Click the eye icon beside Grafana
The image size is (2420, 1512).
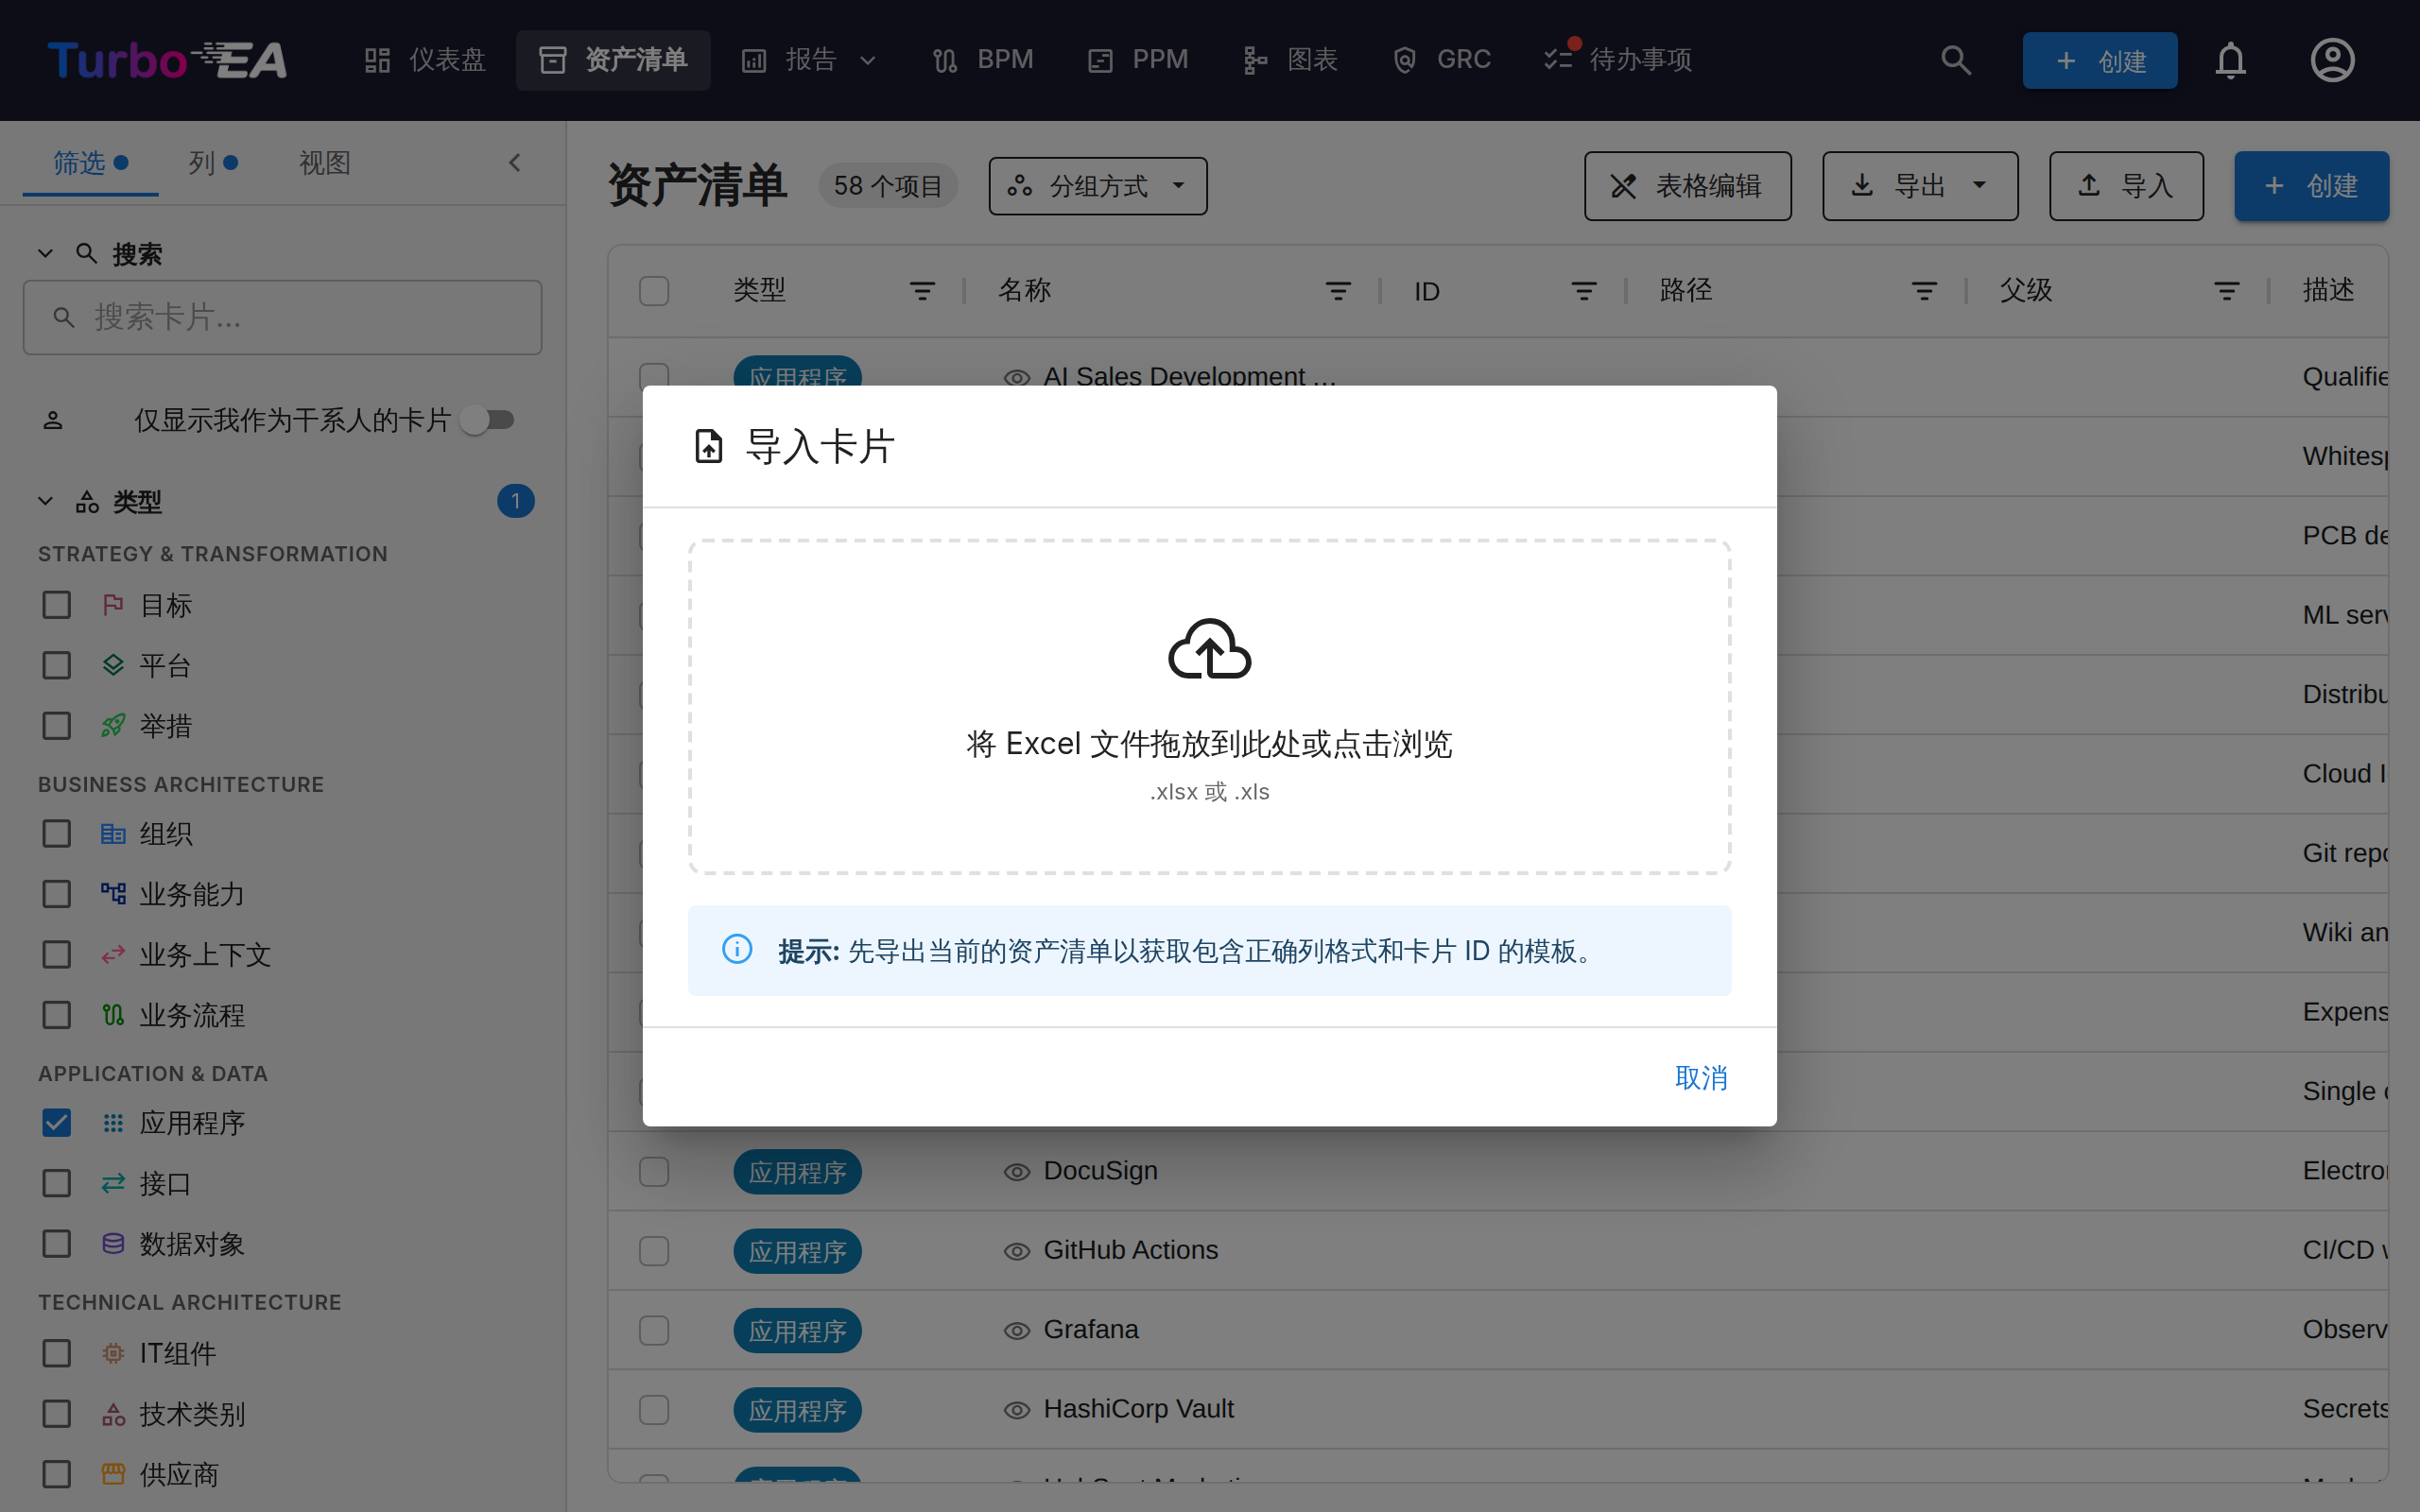click(x=1017, y=1331)
